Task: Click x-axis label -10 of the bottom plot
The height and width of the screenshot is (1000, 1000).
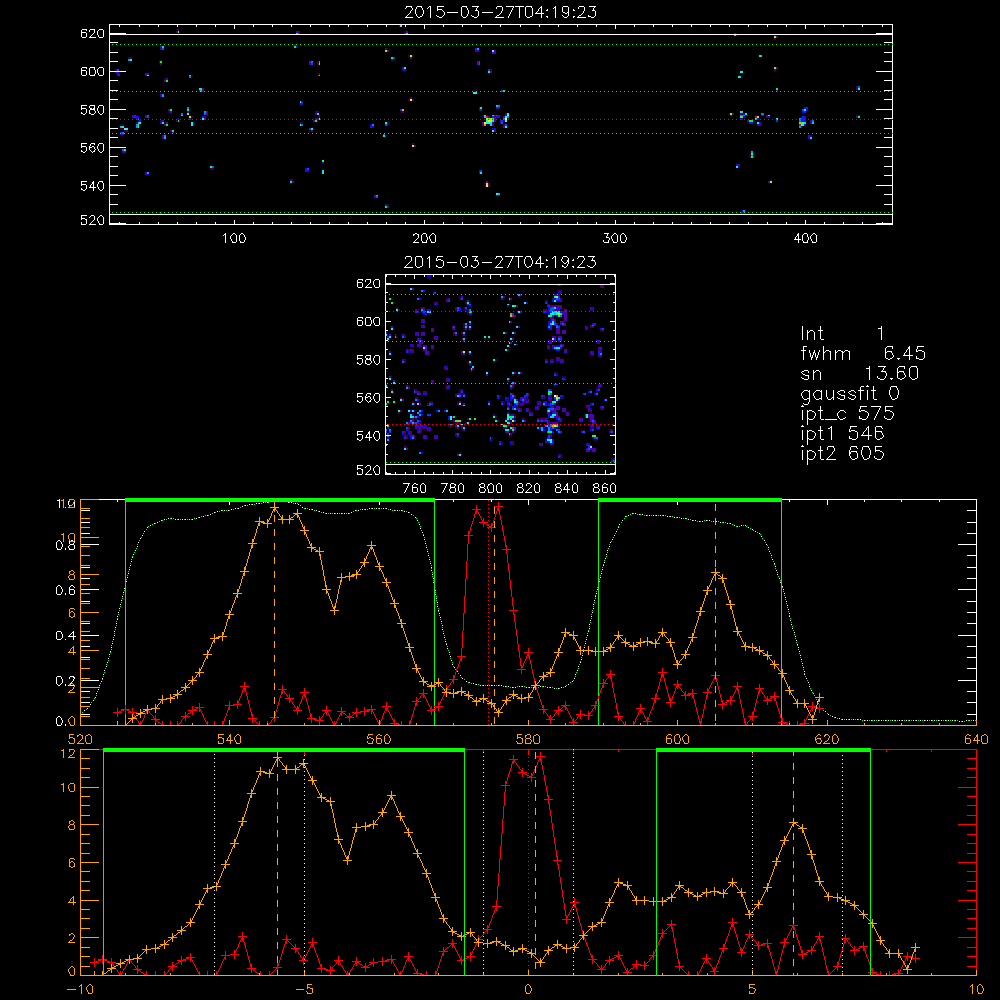Action: [x=80, y=989]
